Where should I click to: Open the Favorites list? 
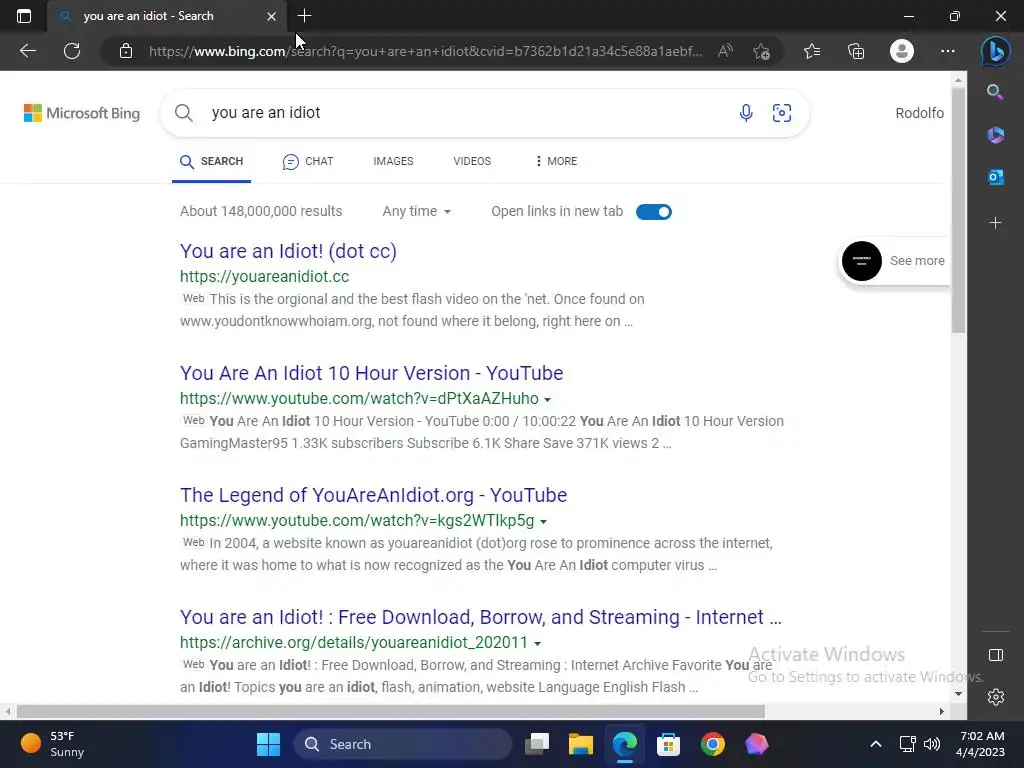(812, 51)
